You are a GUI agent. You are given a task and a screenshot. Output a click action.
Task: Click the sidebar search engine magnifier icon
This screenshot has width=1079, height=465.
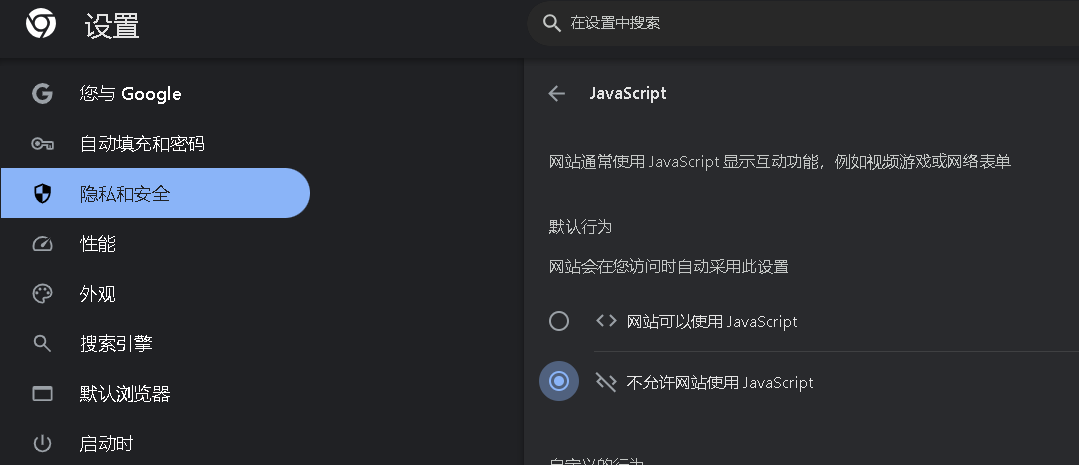(43, 344)
